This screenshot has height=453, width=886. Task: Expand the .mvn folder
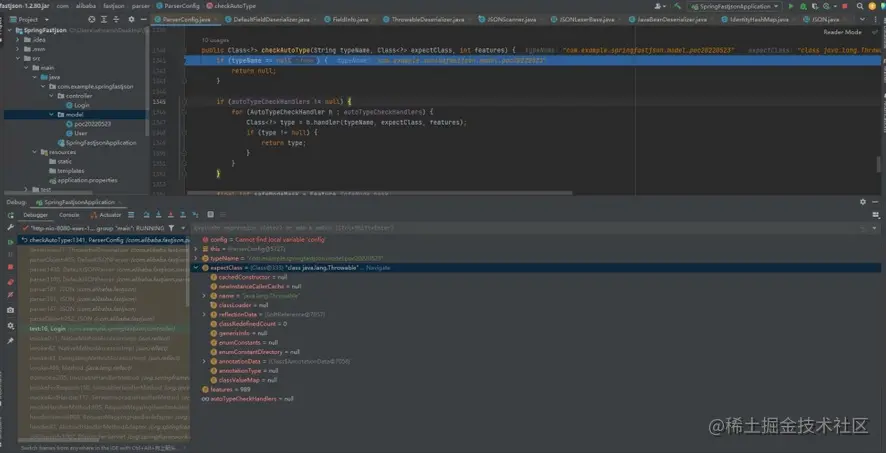(x=18, y=49)
